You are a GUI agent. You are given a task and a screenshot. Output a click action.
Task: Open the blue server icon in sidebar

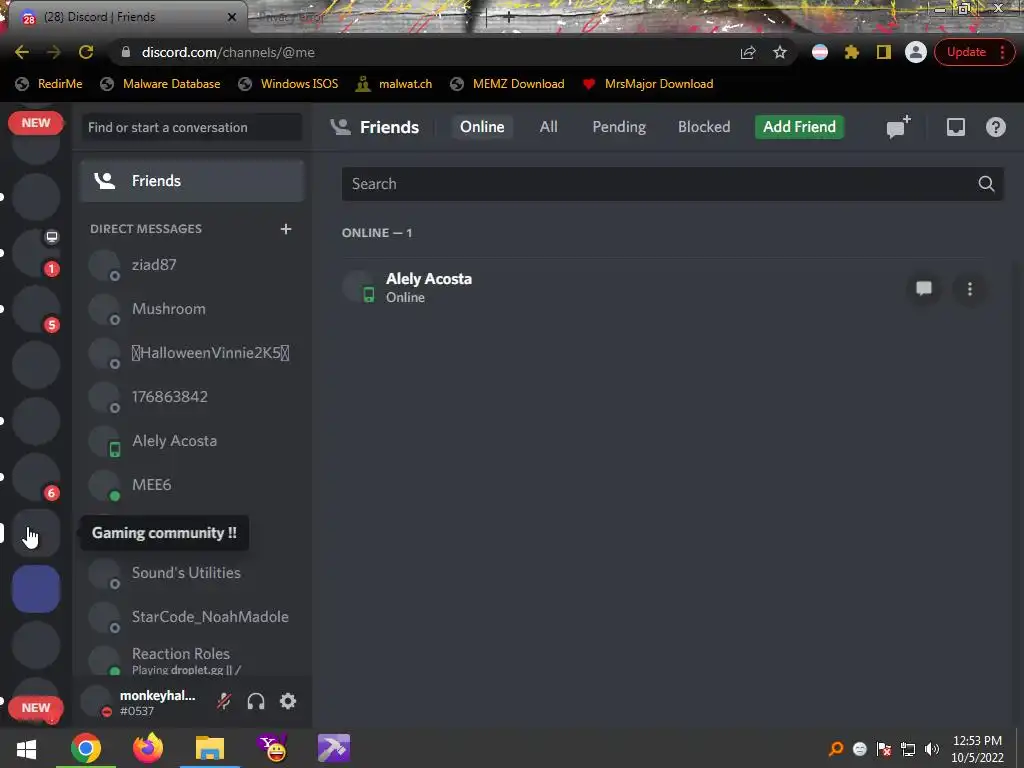[x=36, y=589]
